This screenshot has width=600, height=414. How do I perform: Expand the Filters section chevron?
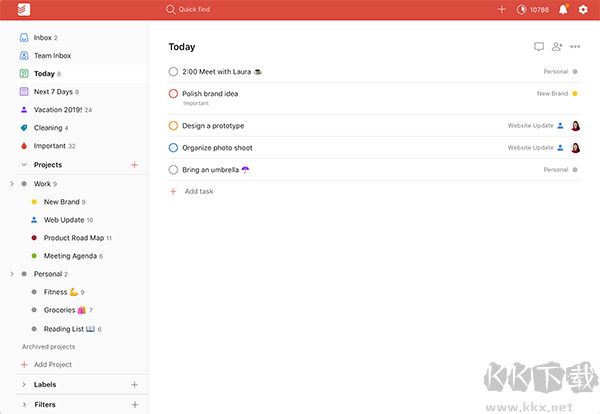pos(24,404)
